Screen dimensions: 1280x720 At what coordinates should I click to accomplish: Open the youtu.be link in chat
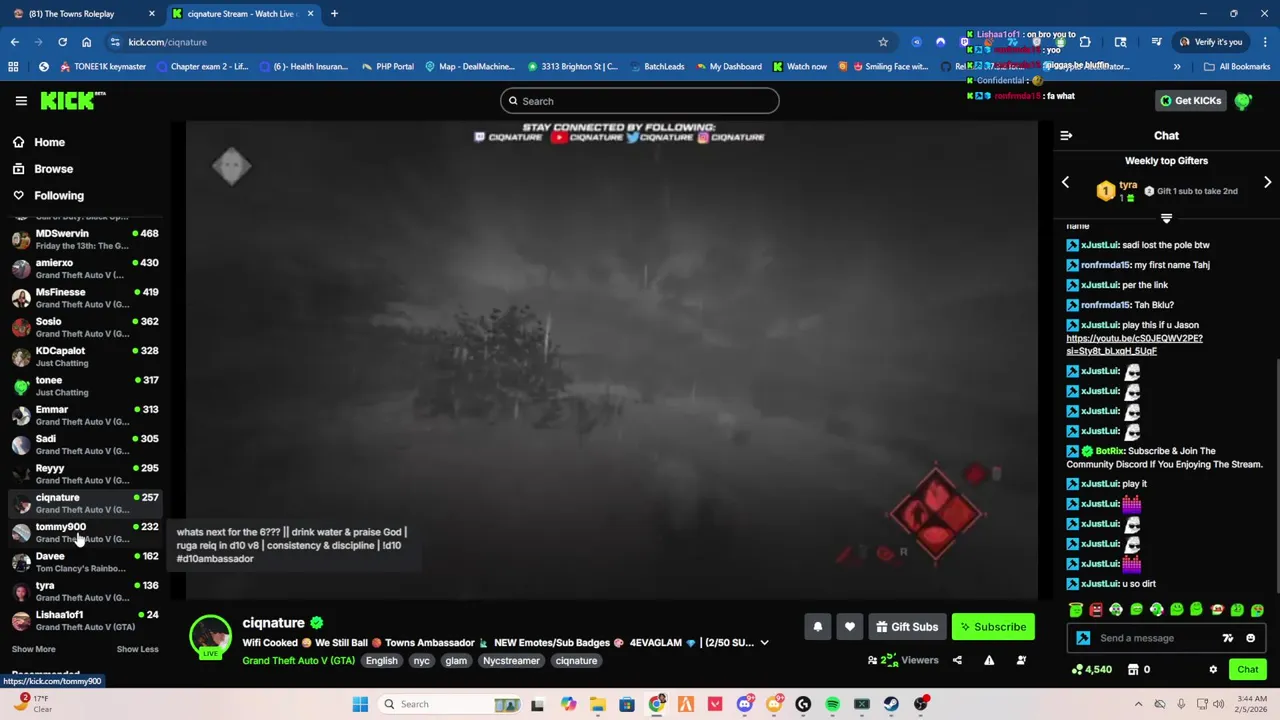point(1134,345)
